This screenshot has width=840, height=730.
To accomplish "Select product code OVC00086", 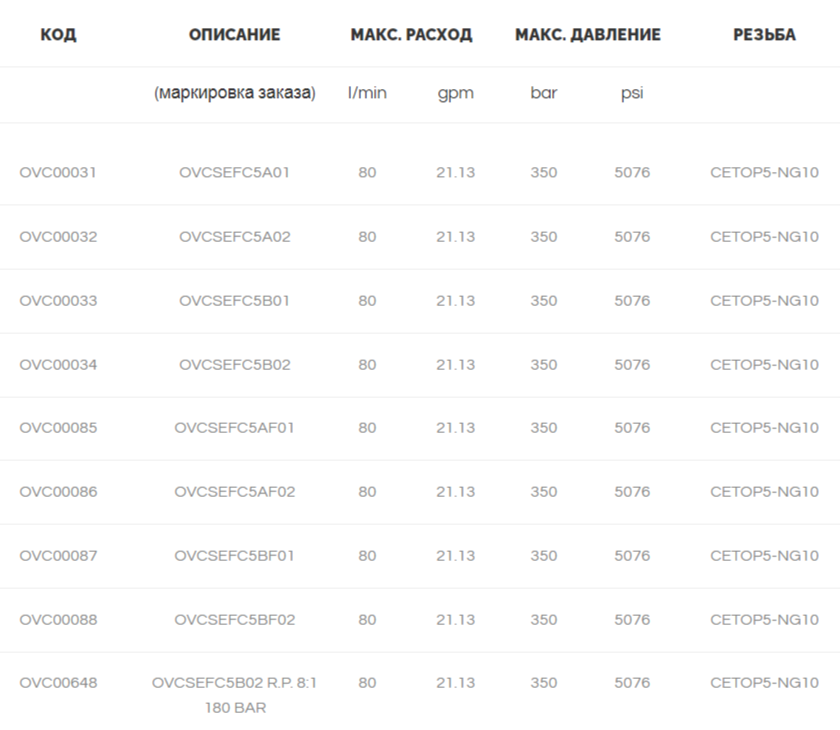I will 58,492.
